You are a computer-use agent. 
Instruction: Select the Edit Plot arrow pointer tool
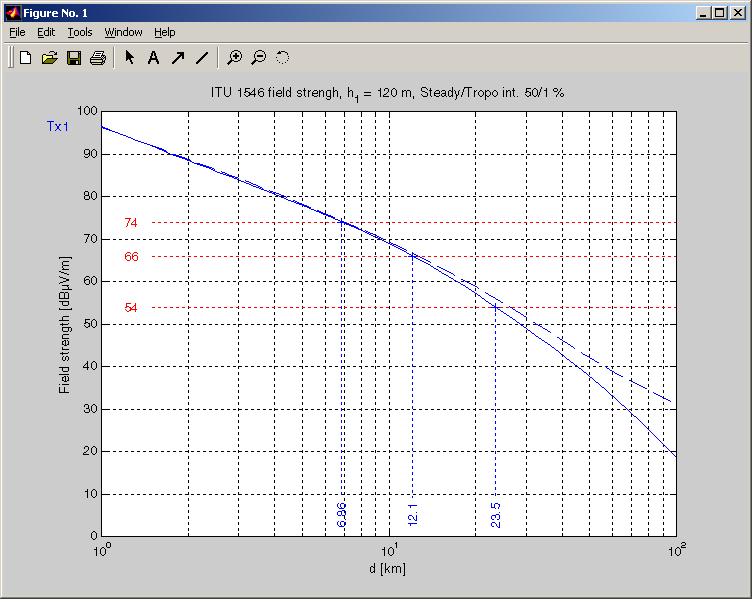pos(129,58)
